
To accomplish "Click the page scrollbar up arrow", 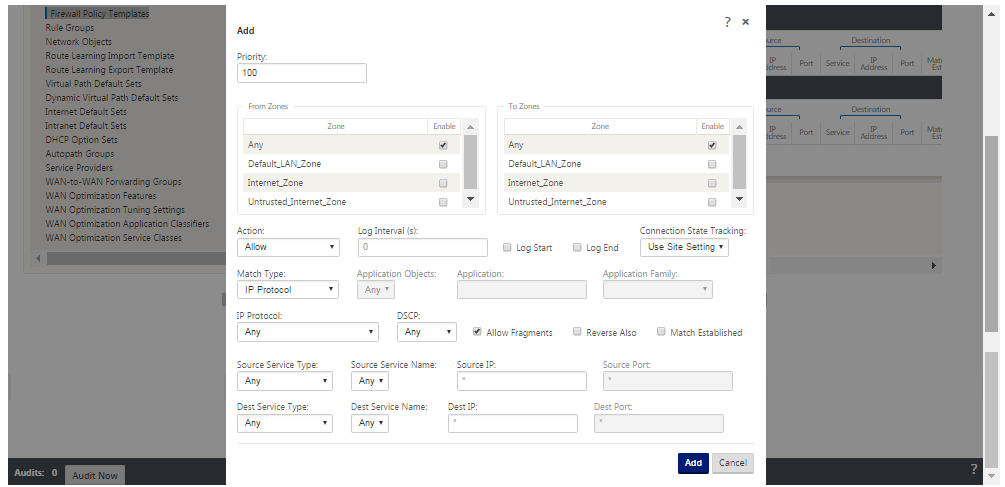I will [991, 14].
